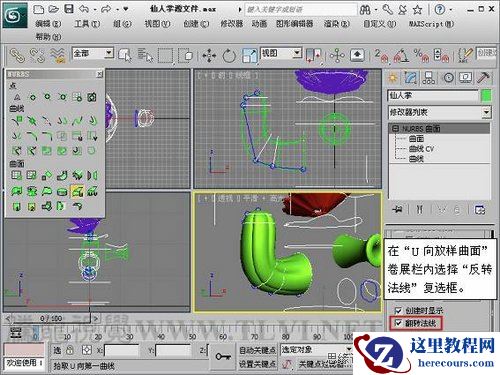The height and width of the screenshot is (375, 500).
Task: Click the binoculars search icon
Action: (x=365, y=10)
